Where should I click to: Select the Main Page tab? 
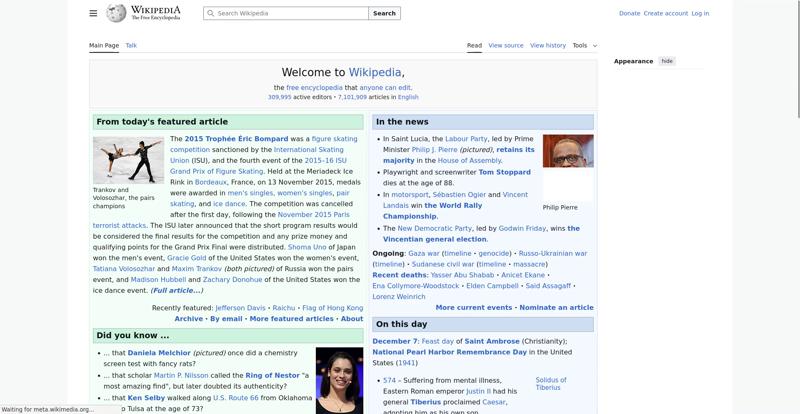coord(104,45)
